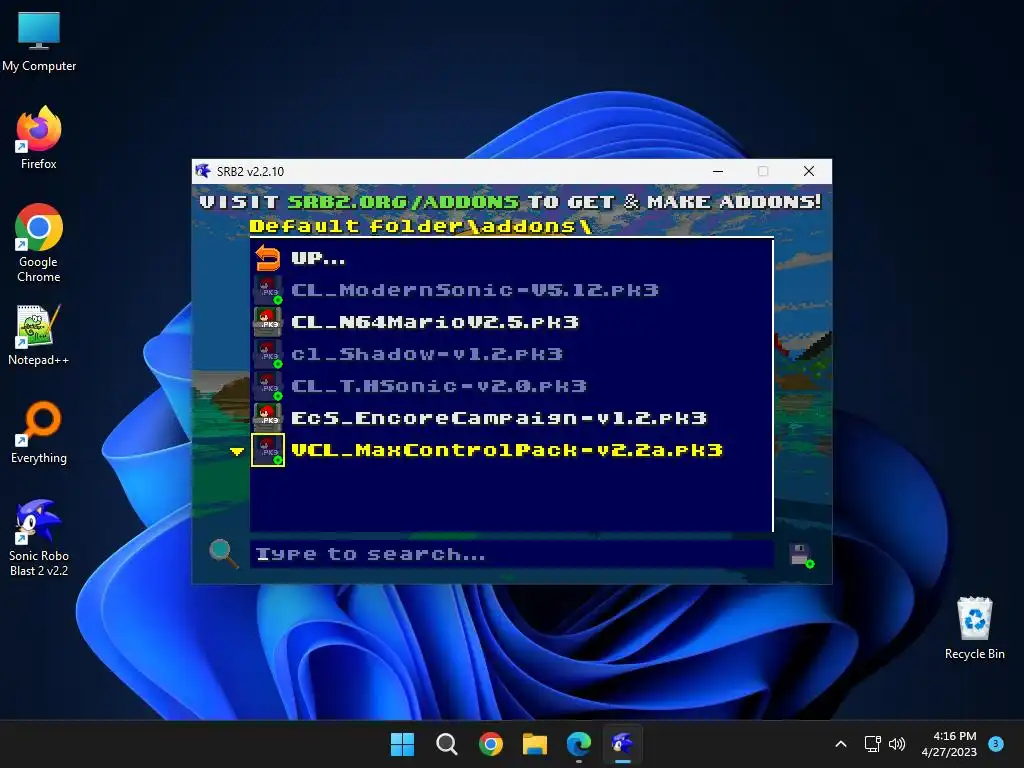Select the Recycle Bin desktop icon
Screen dimensions: 1024x768
(x=974, y=628)
